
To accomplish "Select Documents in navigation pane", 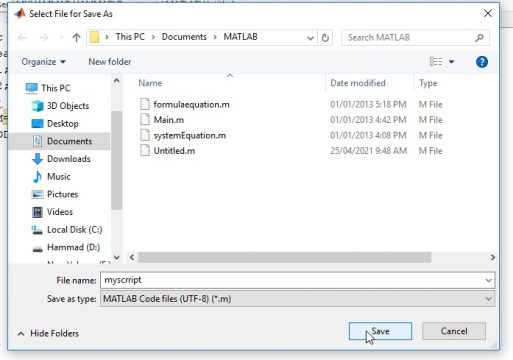I will (69, 141).
